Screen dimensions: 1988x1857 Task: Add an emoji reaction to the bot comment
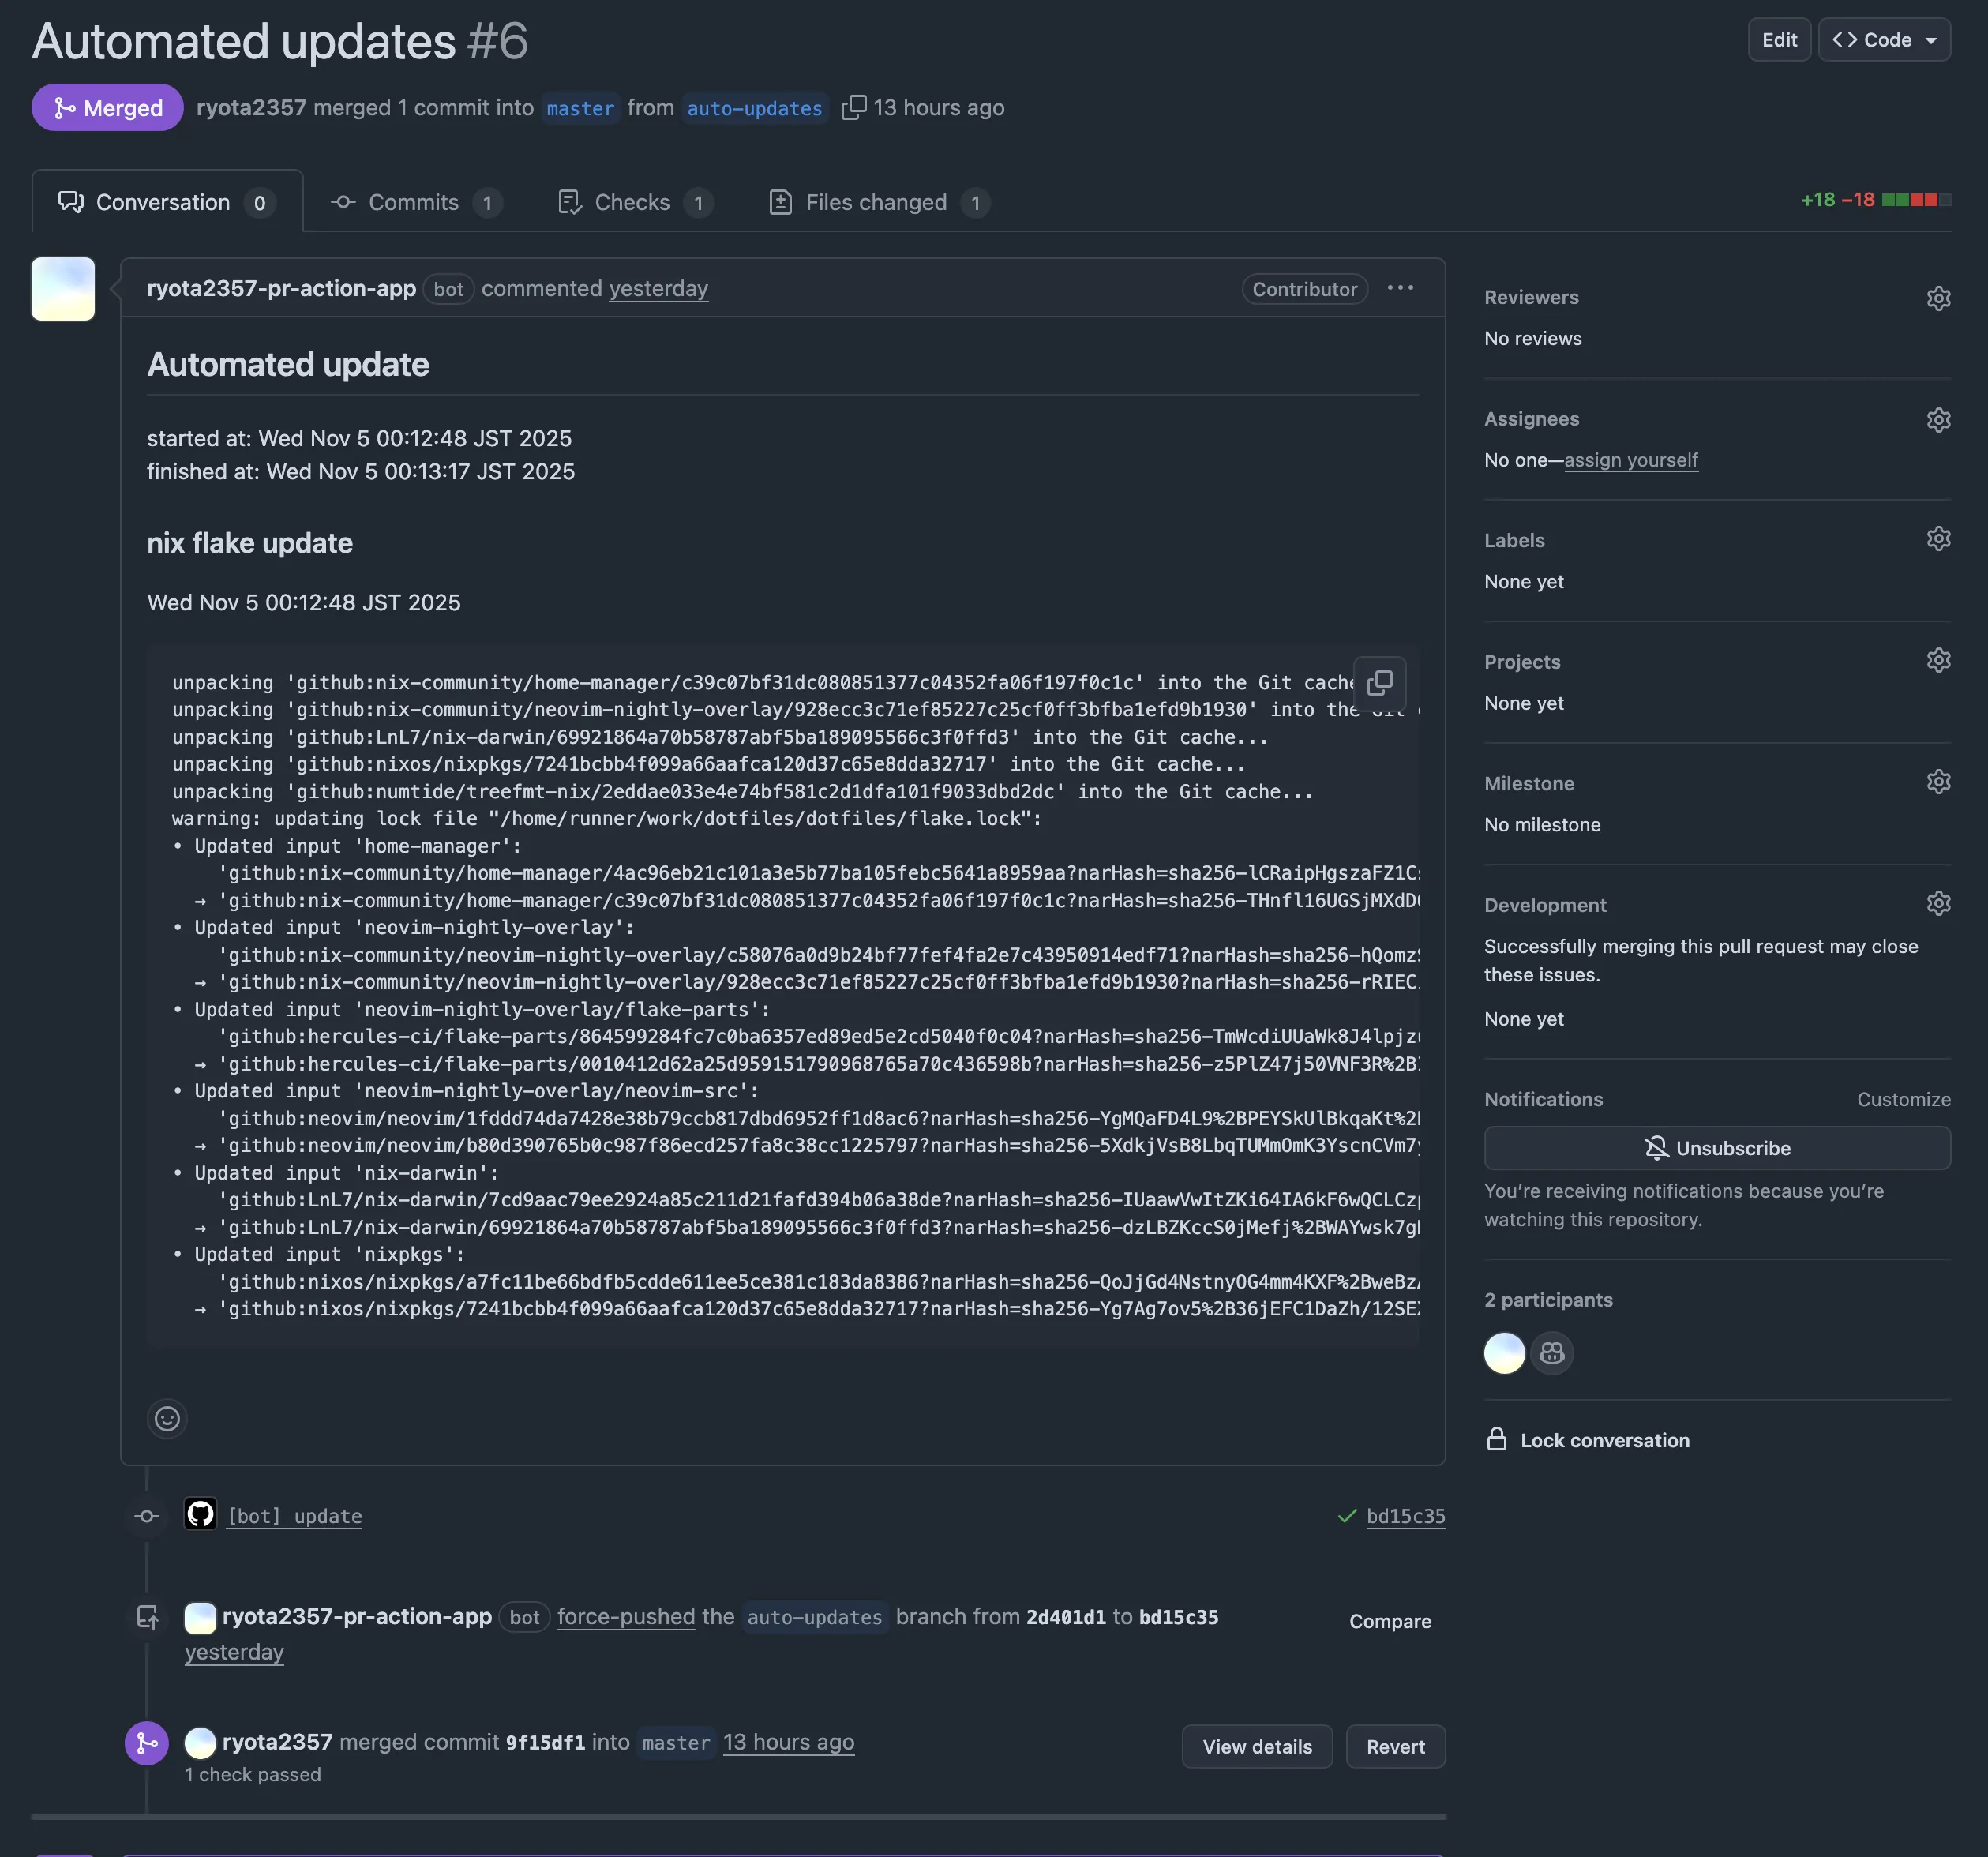[x=166, y=1418]
